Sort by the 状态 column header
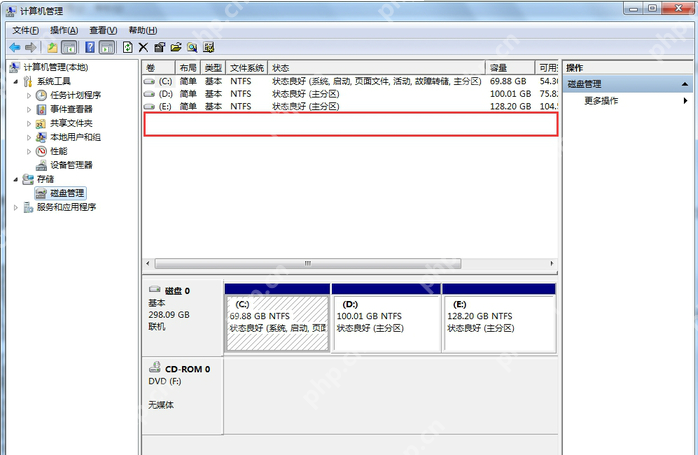This screenshot has width=698, height=455. [x=376, y=68]
